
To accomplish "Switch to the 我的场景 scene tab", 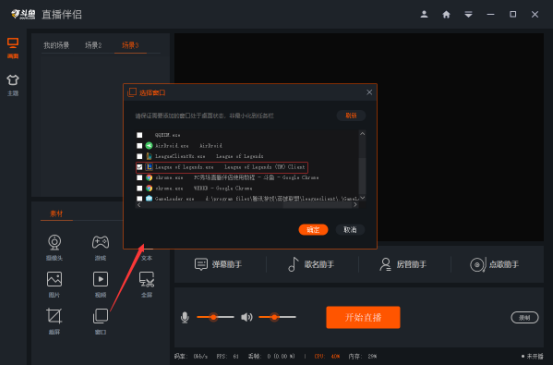I will coord(56,45).
